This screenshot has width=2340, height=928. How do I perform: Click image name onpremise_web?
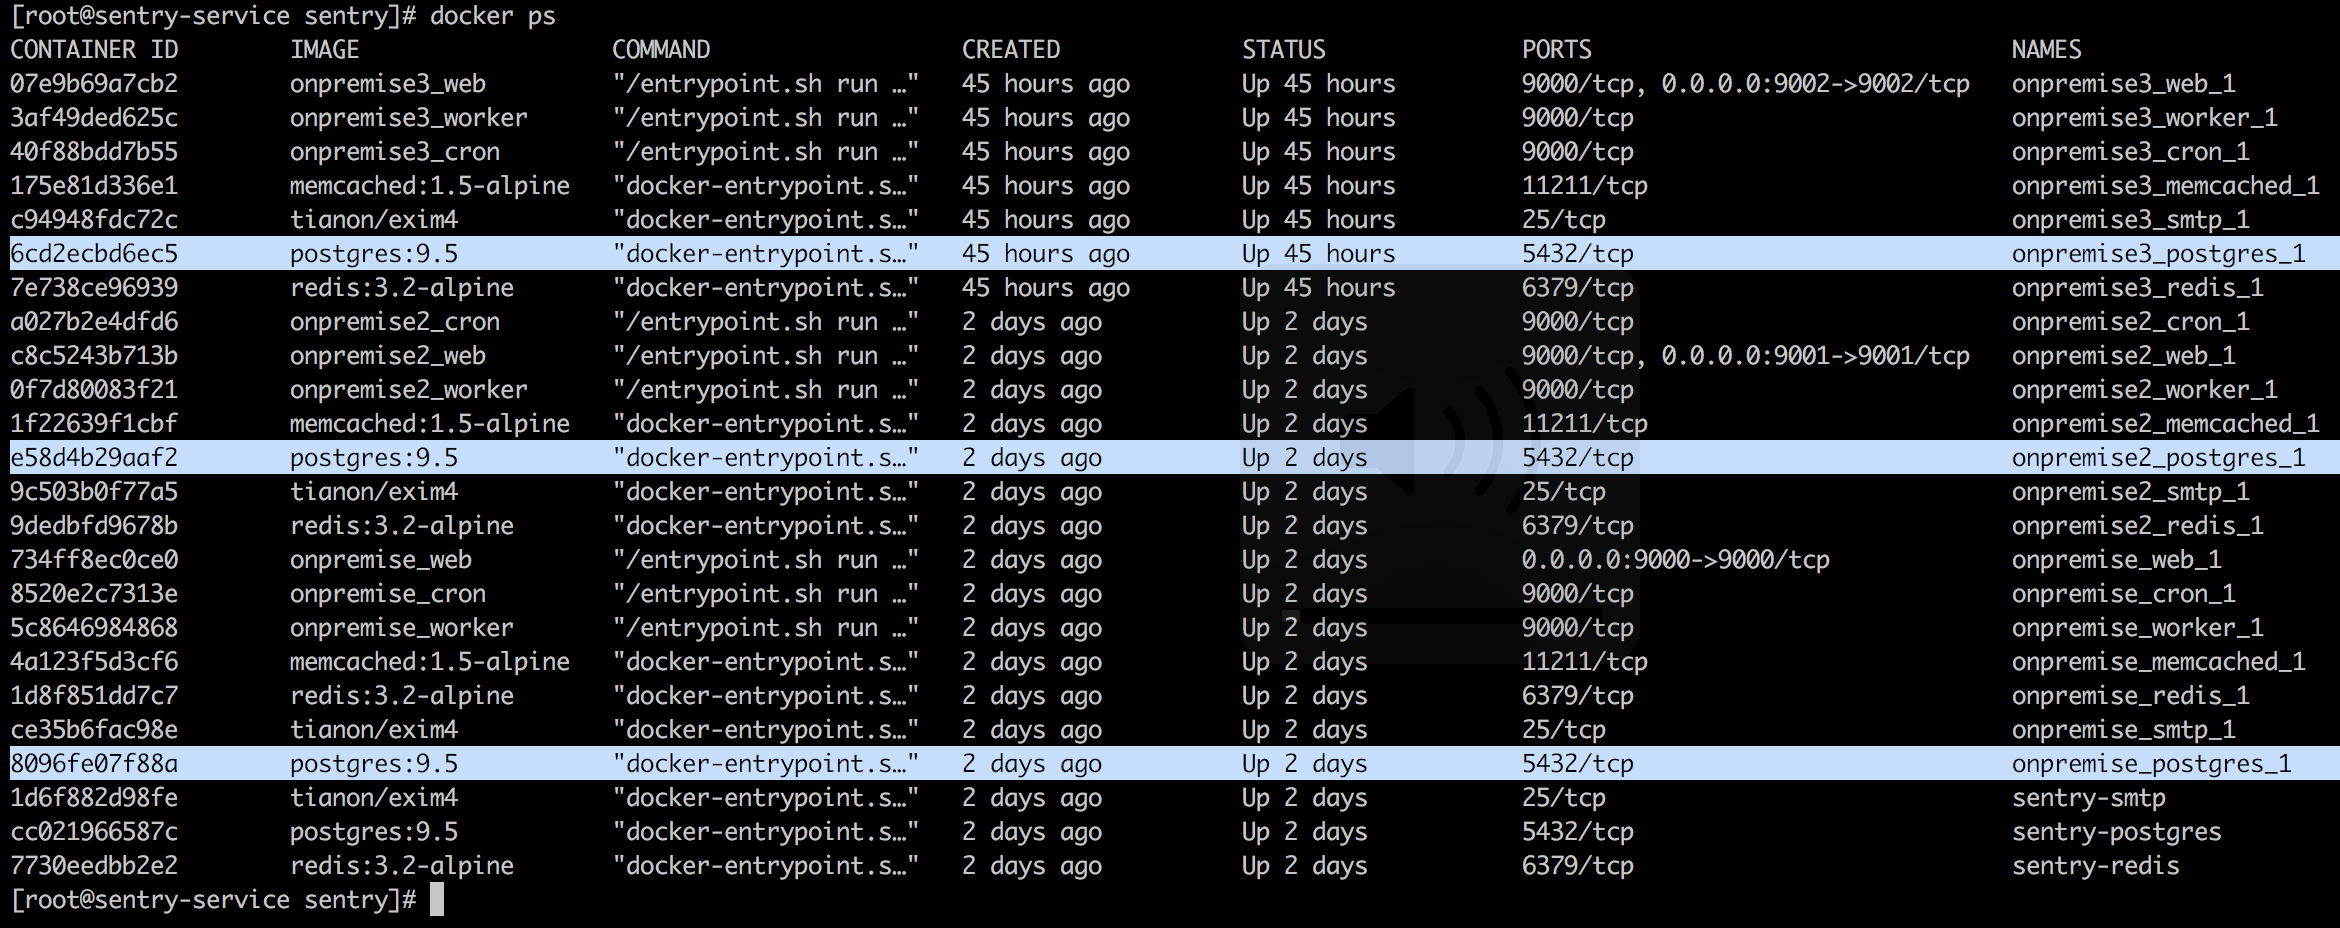pos(381,560)
